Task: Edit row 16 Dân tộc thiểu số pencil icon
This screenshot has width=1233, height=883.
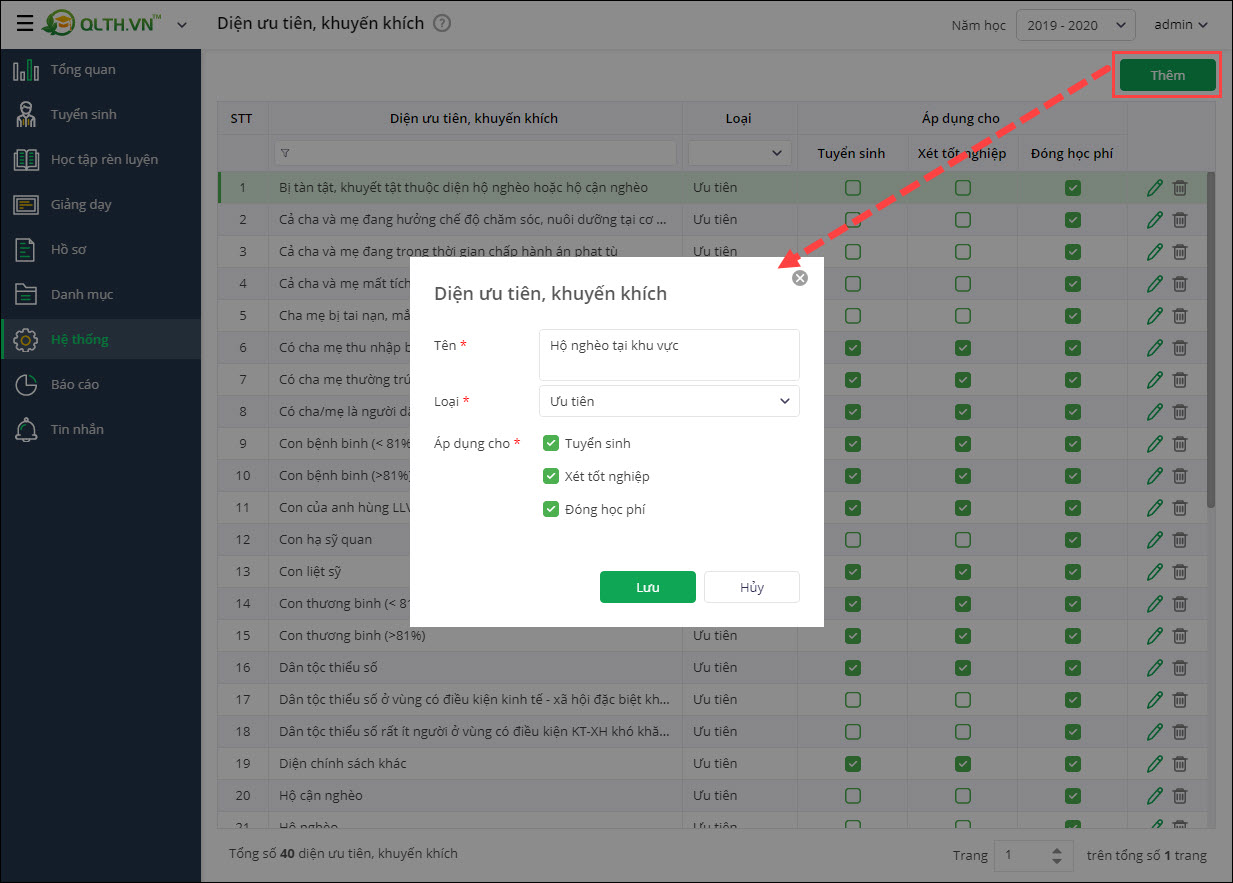Action: pyautogui.click(x=1155, y=667)
